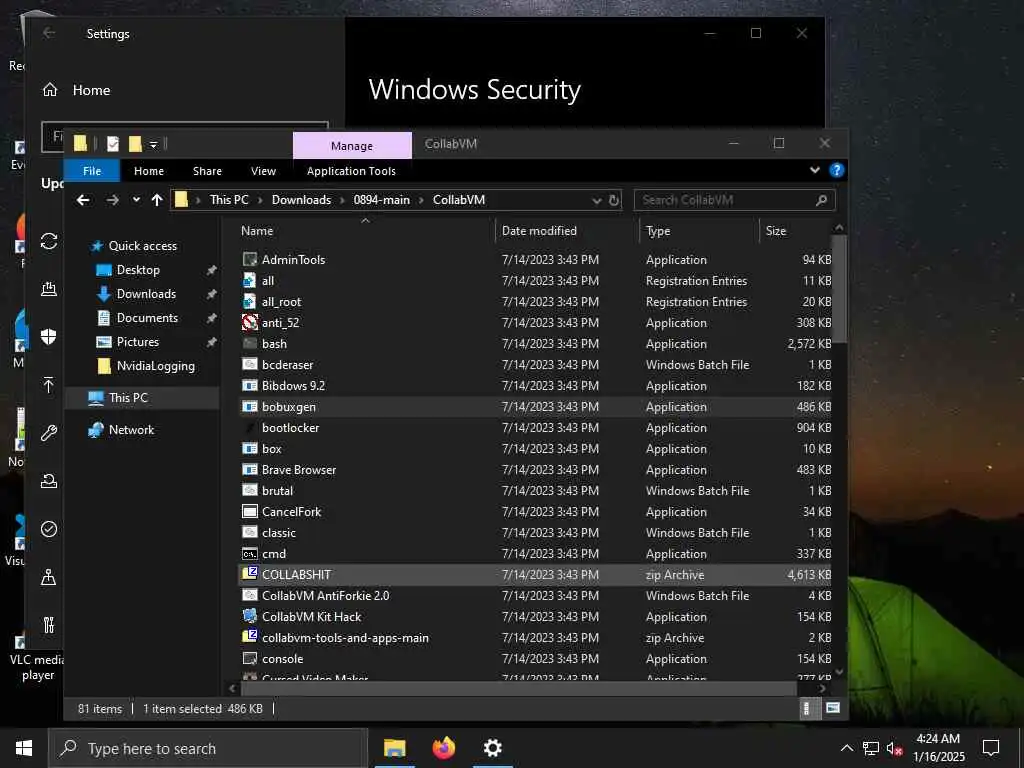Launch Firefox from the taskbar
Viewport: 1024px width, 768px height.
click(443, 748)
